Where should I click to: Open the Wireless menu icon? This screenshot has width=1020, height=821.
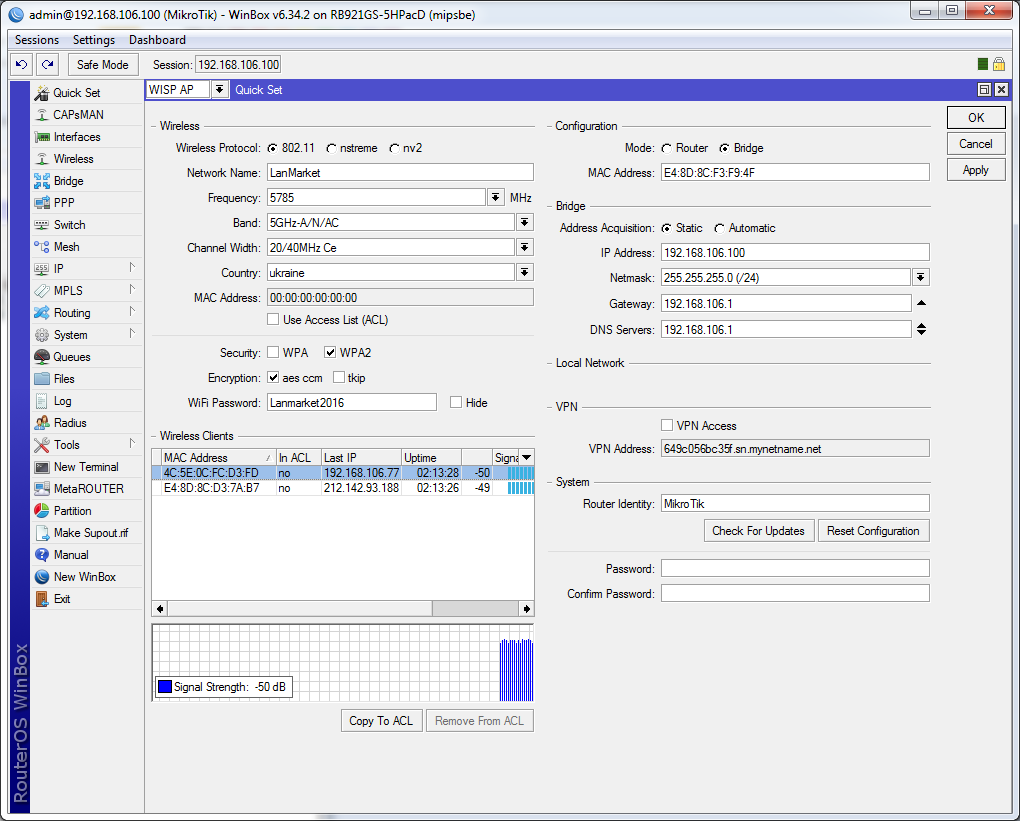click(x=42, y=159)
